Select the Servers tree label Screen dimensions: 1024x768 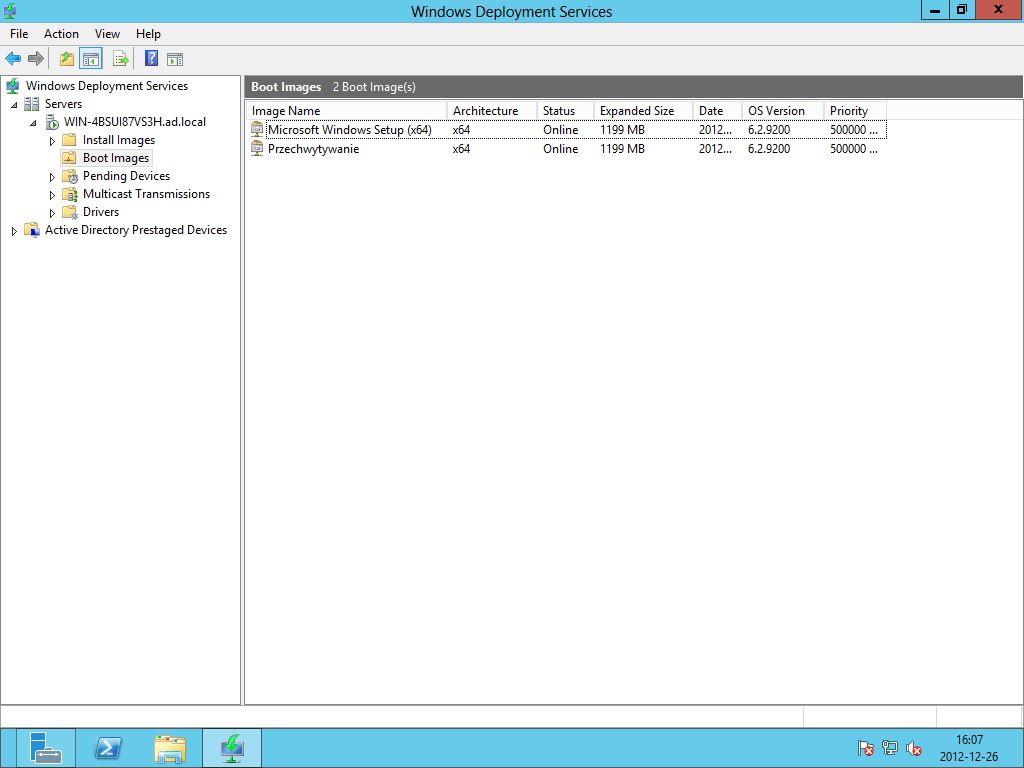[63, 104]
